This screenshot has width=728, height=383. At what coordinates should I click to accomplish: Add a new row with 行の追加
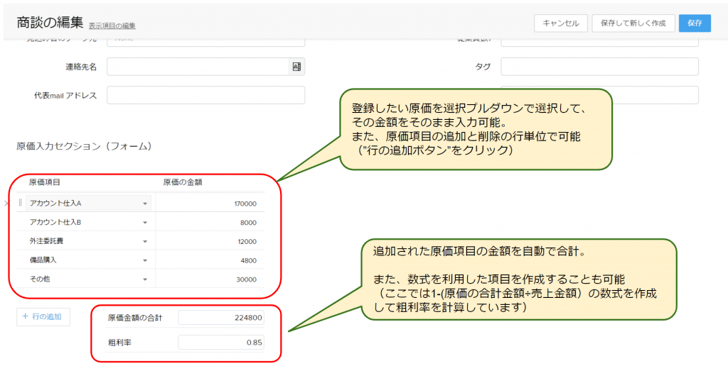point(43,317)
